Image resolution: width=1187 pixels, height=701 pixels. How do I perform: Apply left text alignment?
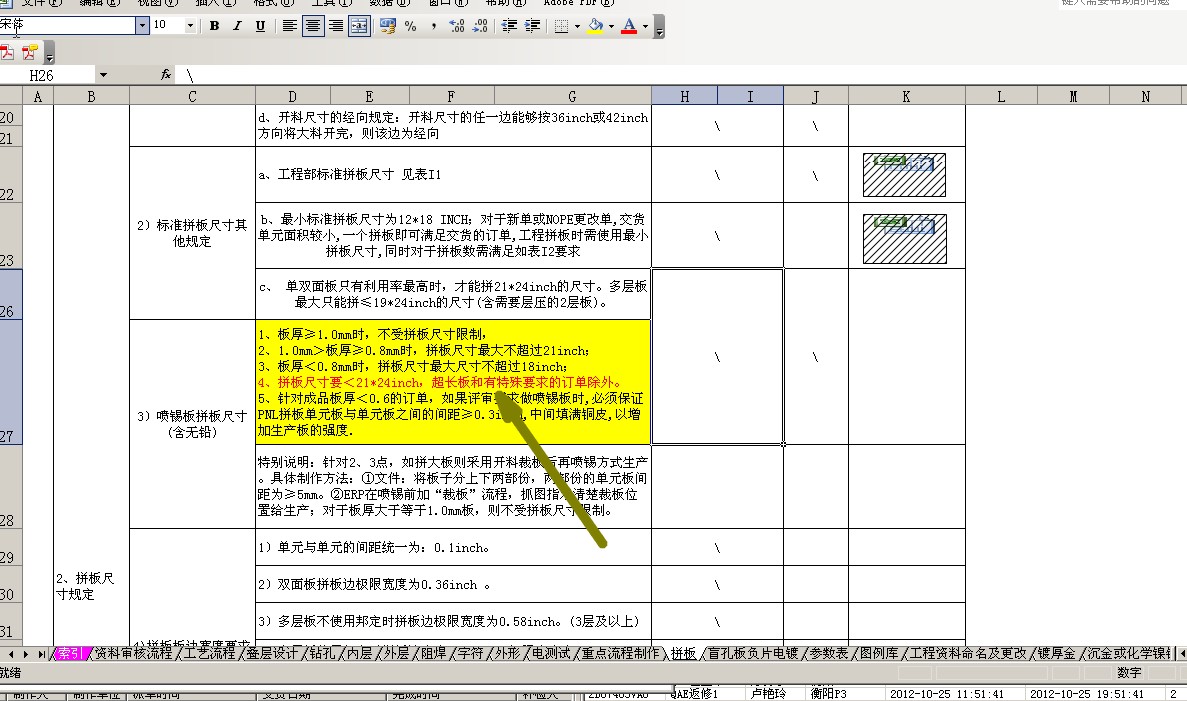click(x=289, y=26)
